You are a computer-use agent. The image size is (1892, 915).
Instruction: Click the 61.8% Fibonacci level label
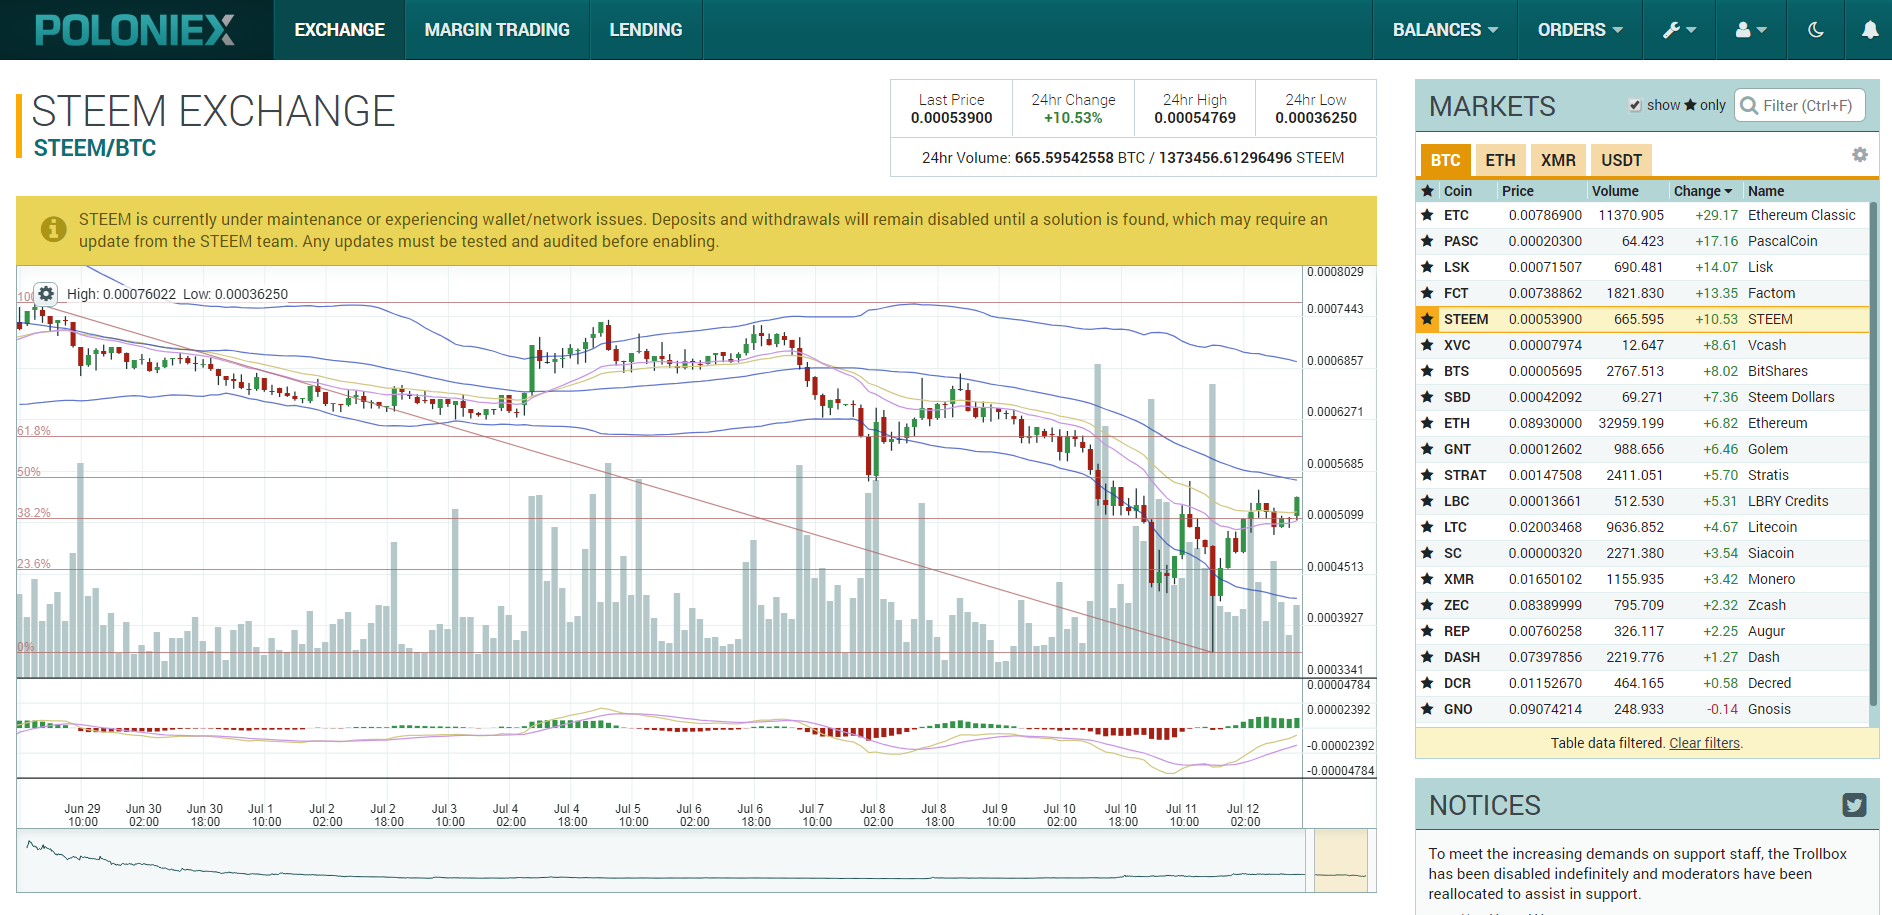34,430
